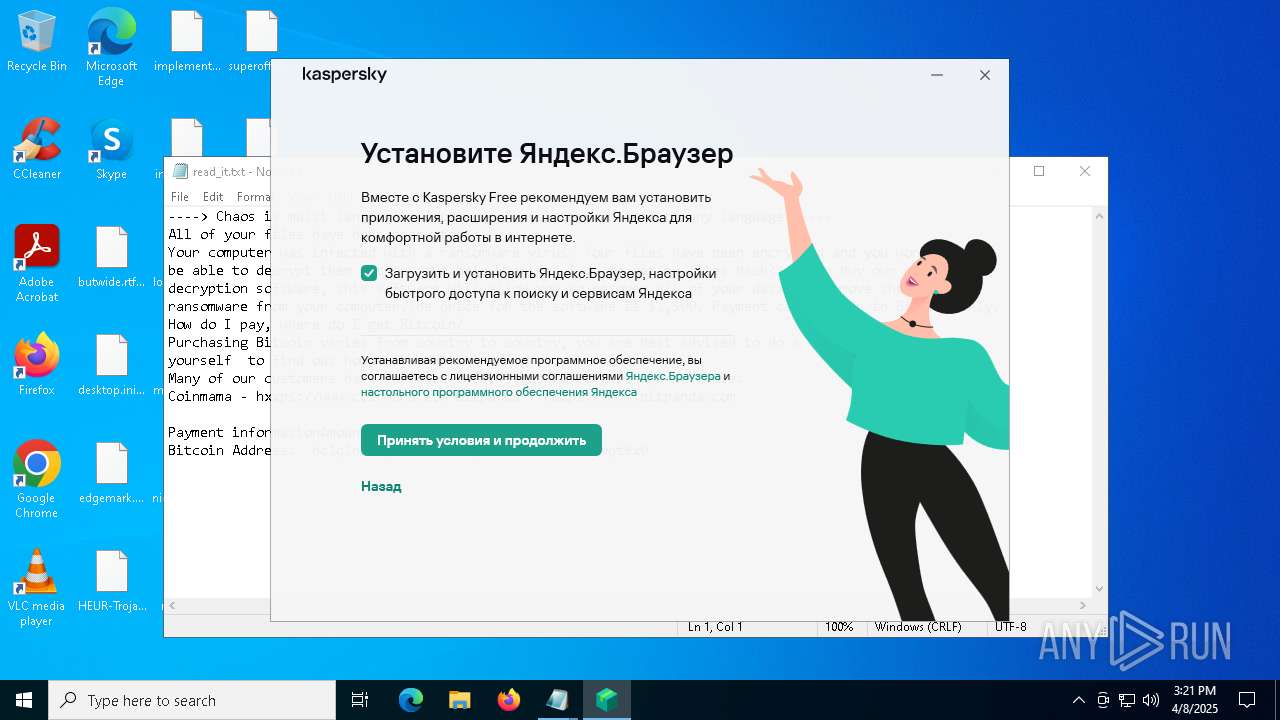Open Microsoft Edge desktop shortcut

111,48
